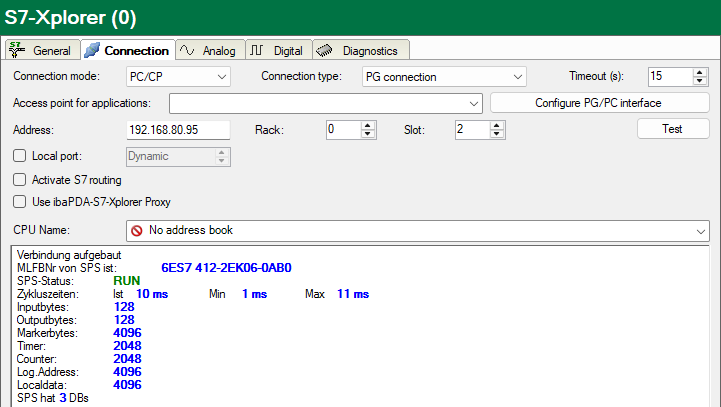Image resolution: width=721 pixels, height=407 pixels.
Task: Expand Access point for applications dropdown
Action: (474, 103)
